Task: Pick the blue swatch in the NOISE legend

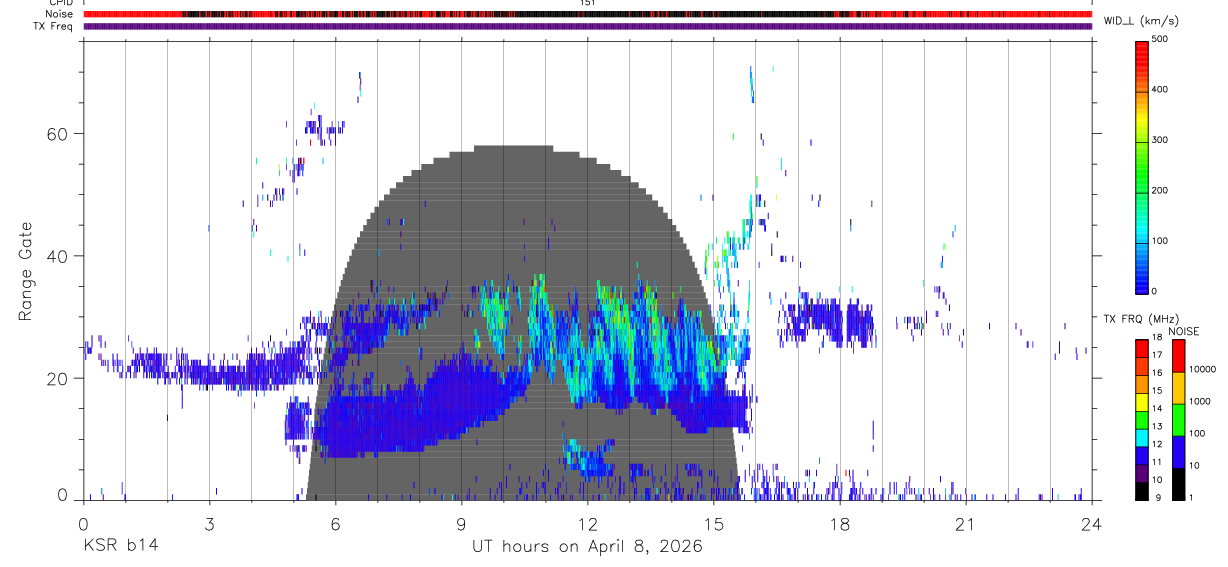Action: click(x=1177, y=451)
